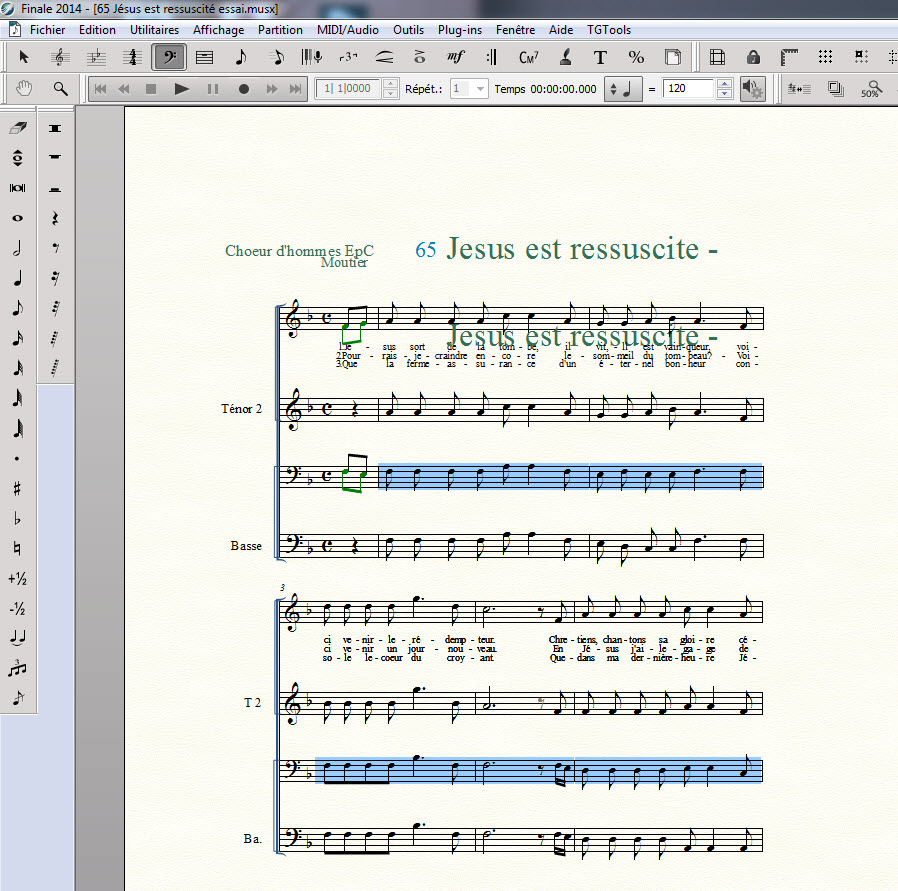Screen dimensions: 898x891
Task: Open the Plug-ins menu
Action: pos(459,30)
